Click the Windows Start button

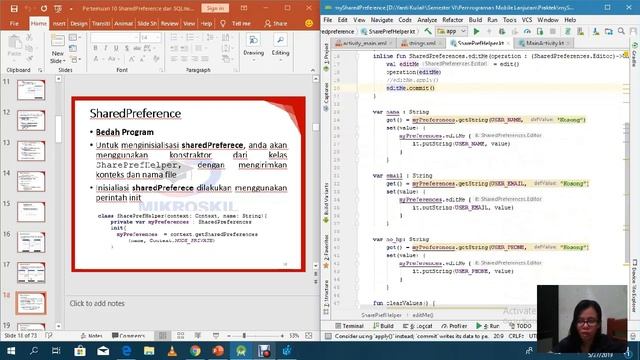point(11,351)
